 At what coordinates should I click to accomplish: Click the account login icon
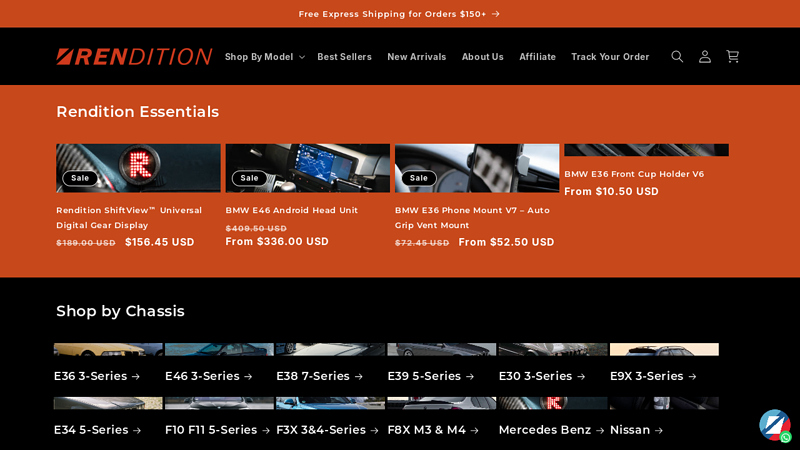(x=705, y=57)
